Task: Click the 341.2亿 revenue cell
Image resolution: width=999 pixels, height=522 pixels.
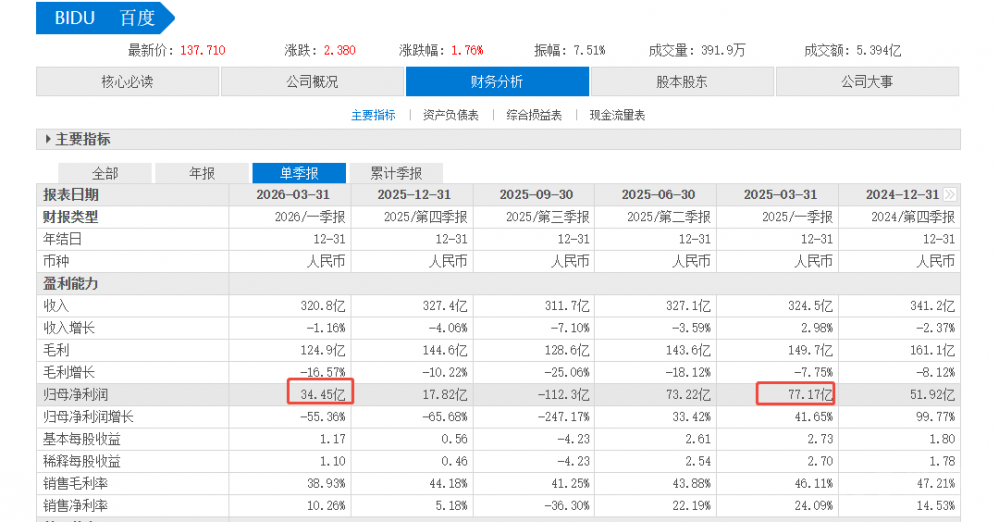Action: (x=932, y=306)
